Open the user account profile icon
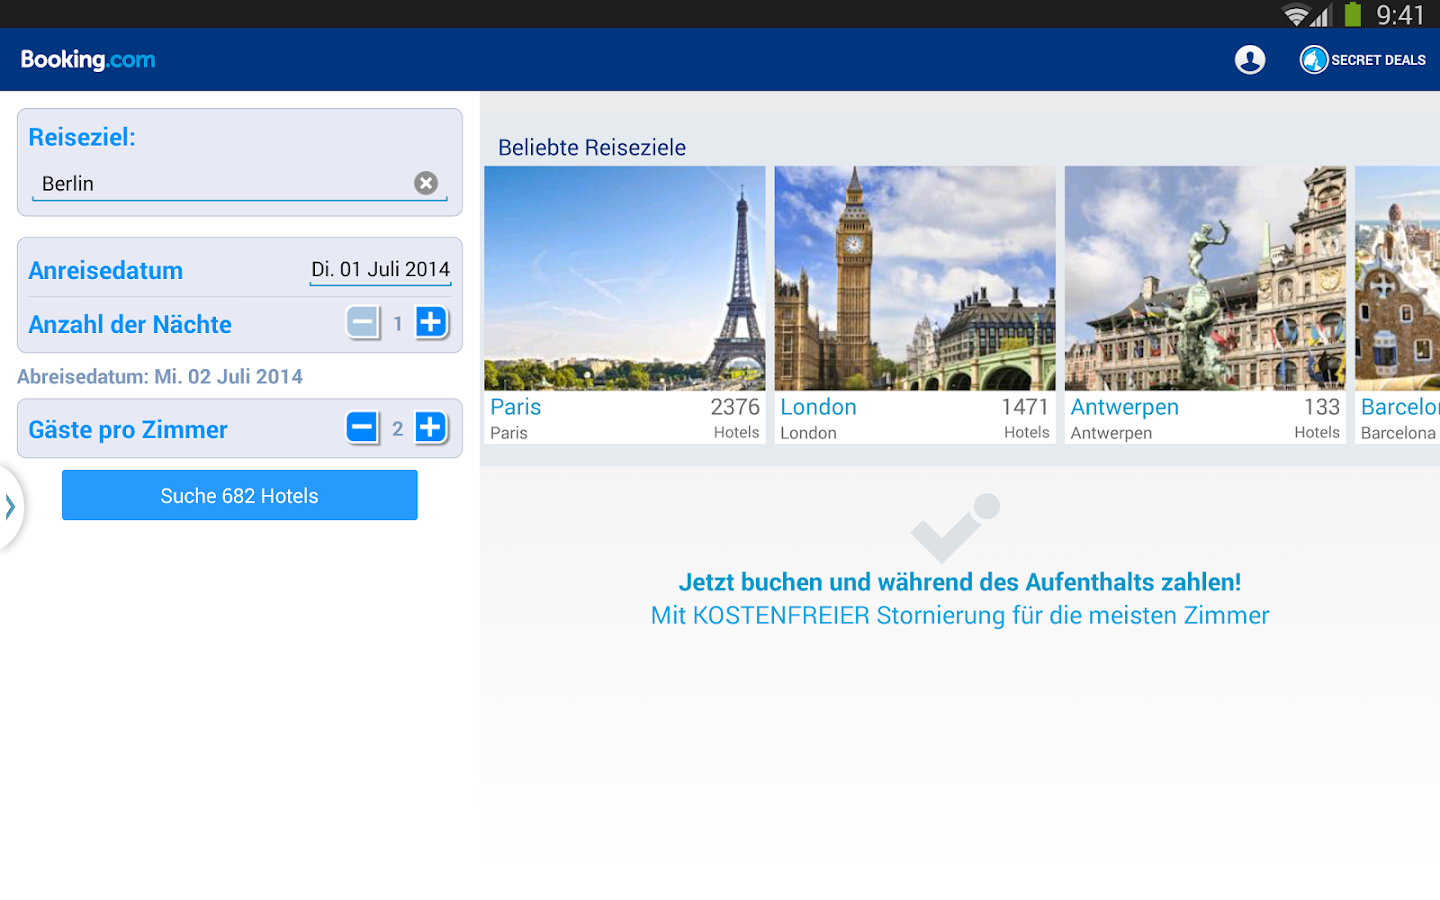 1249,59
